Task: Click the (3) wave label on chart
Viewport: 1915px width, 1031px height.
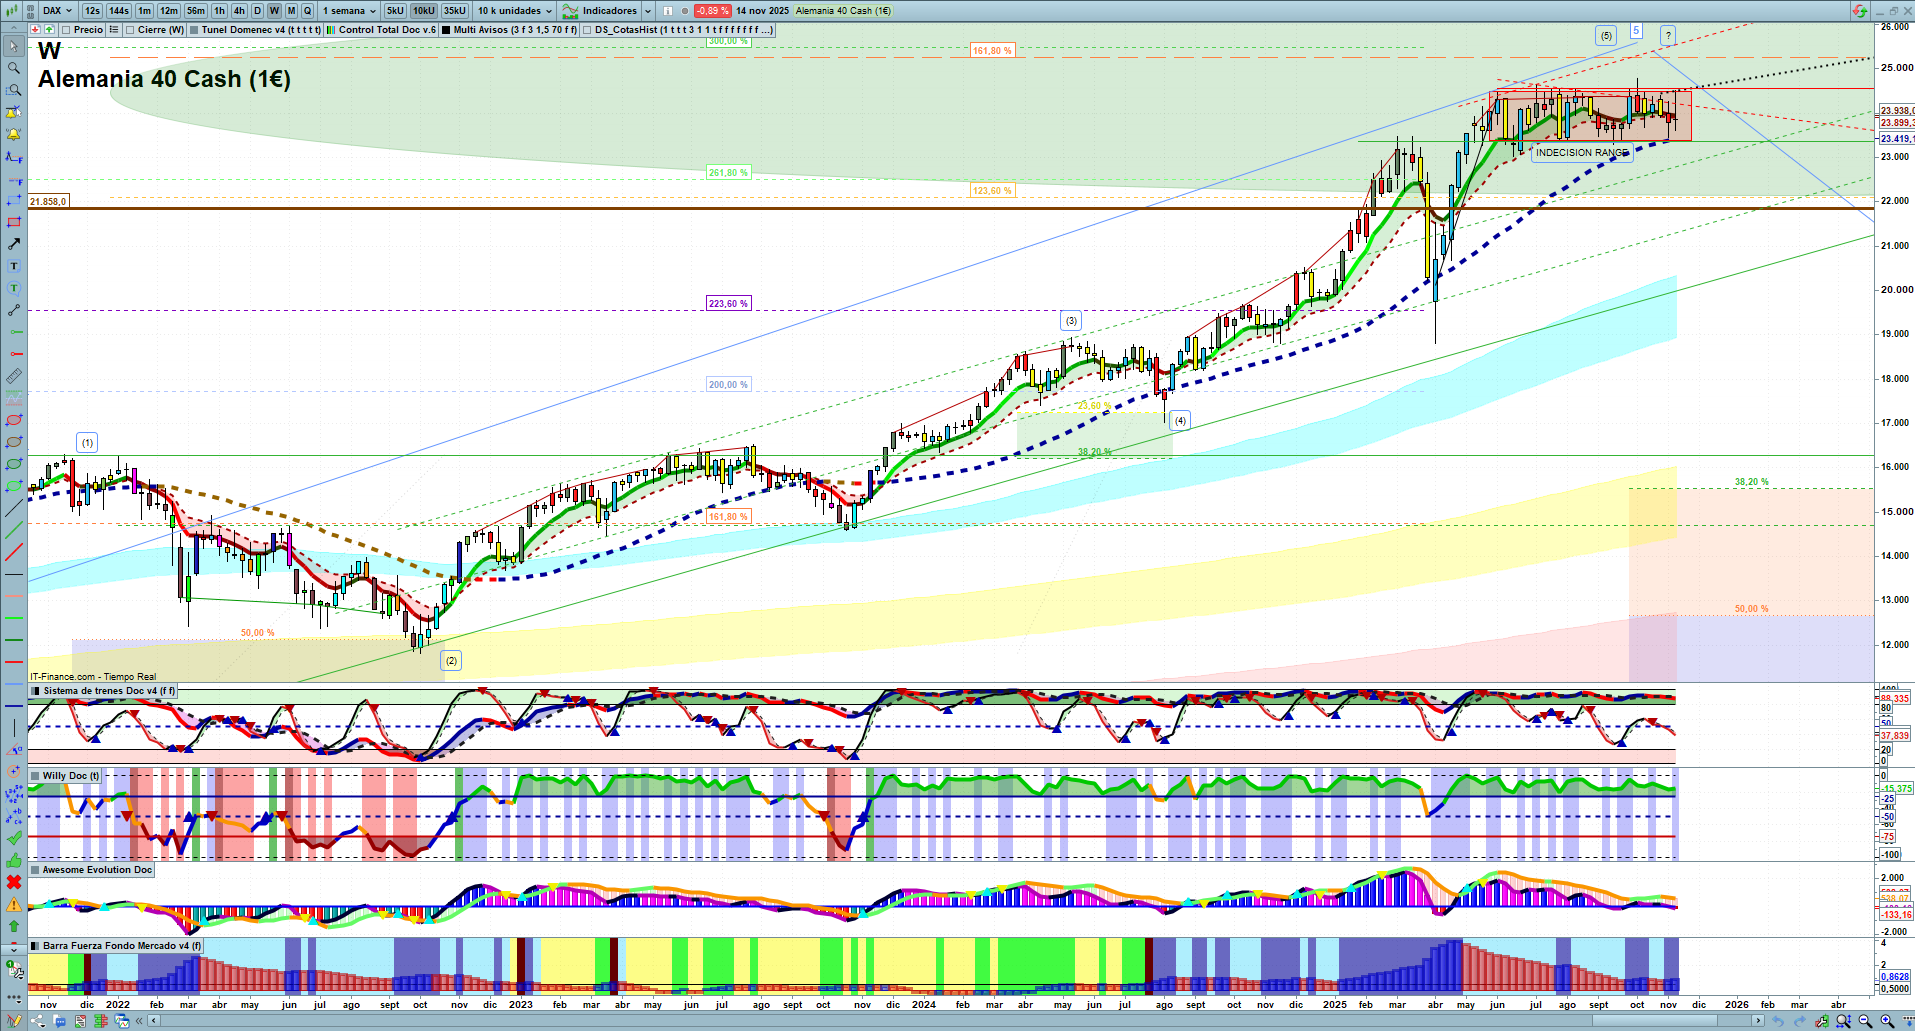Action: (x=1071, y=321)
